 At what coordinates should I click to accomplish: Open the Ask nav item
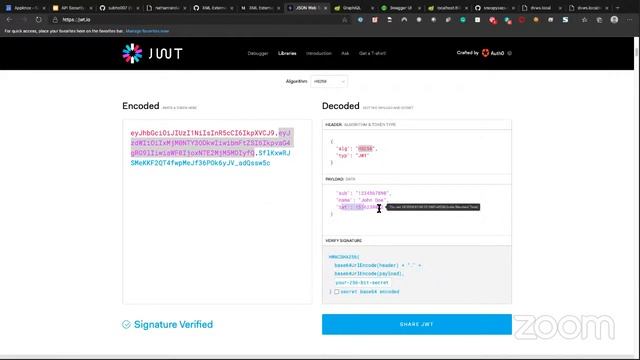345,53
